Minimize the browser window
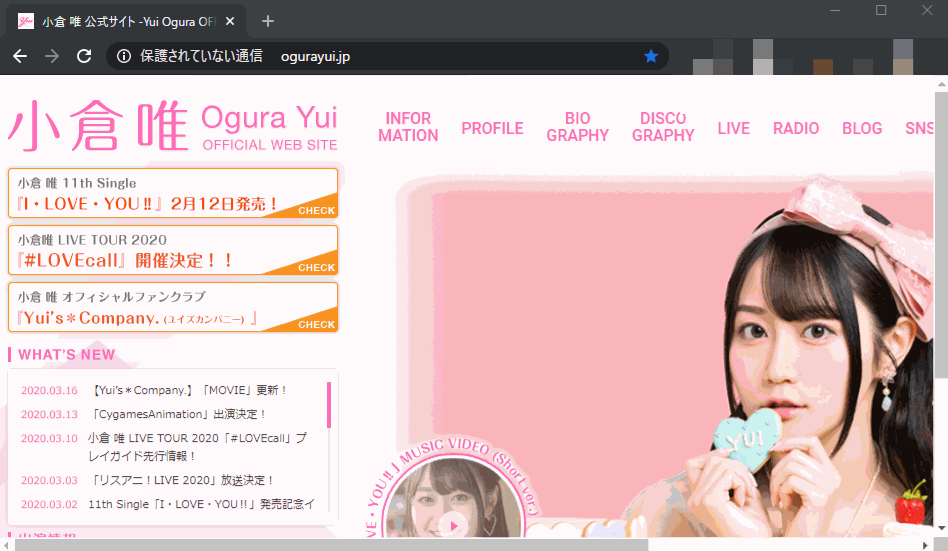 [836, 10]
